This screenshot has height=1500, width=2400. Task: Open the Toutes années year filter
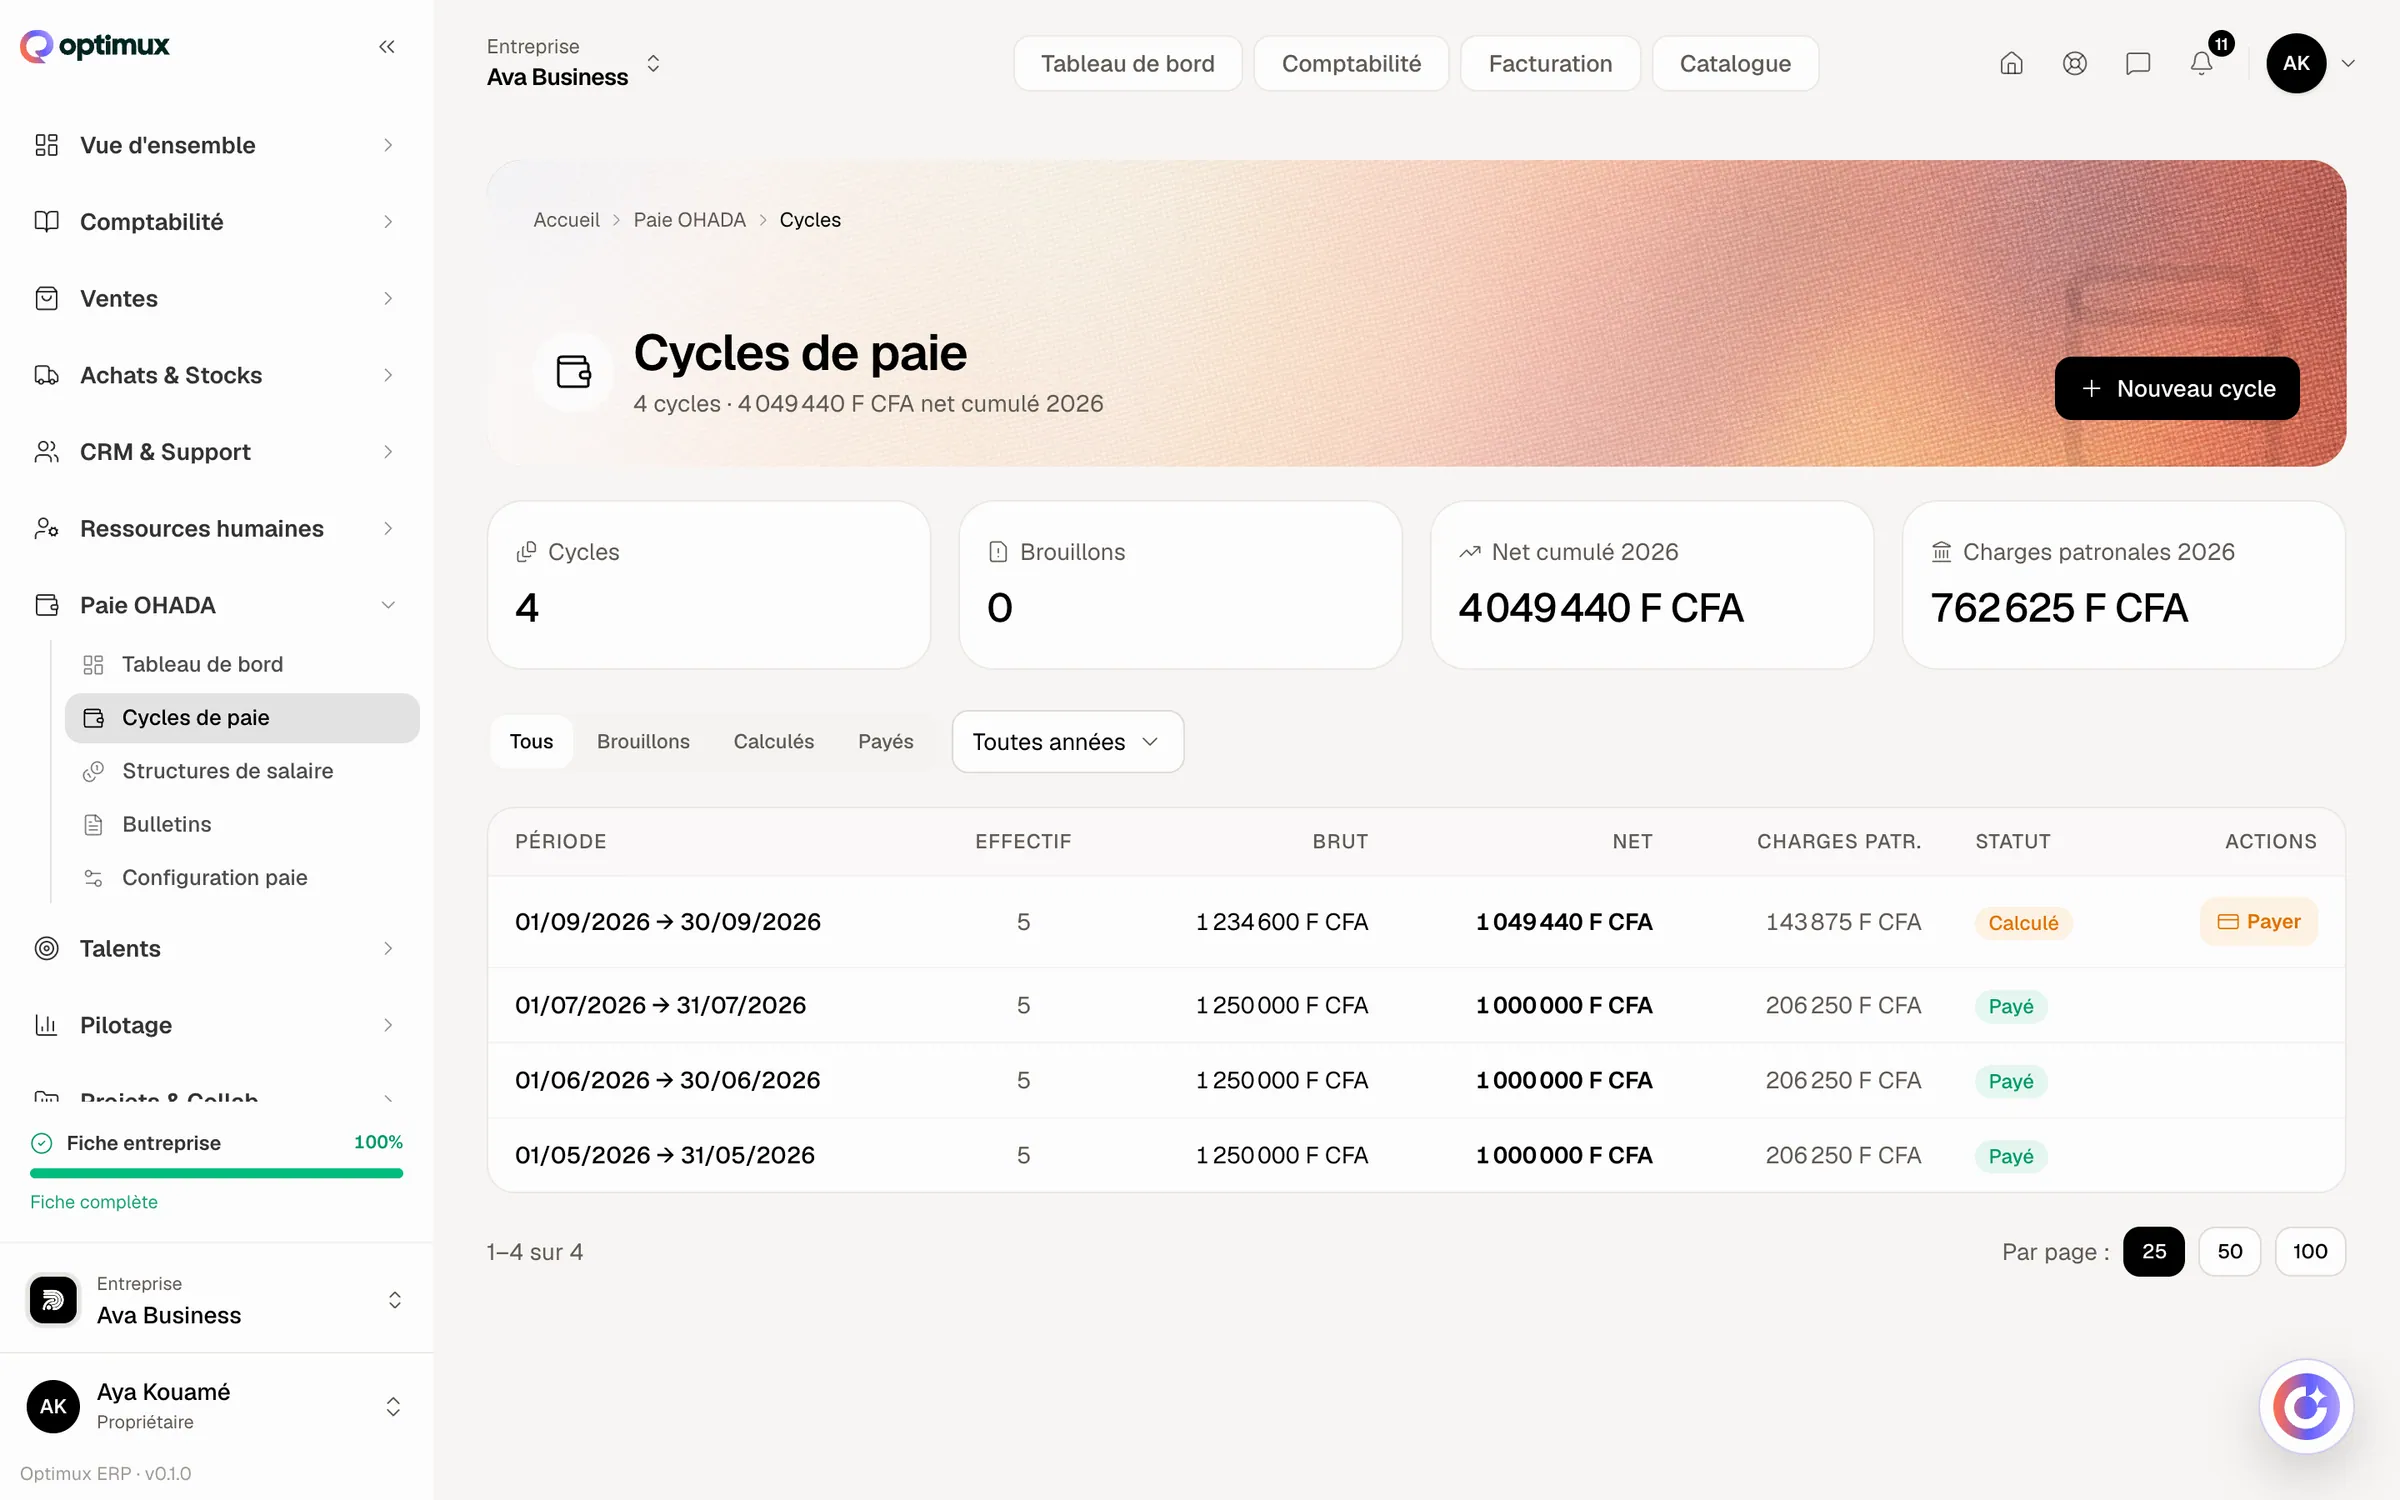click(x=1068, y=742)
